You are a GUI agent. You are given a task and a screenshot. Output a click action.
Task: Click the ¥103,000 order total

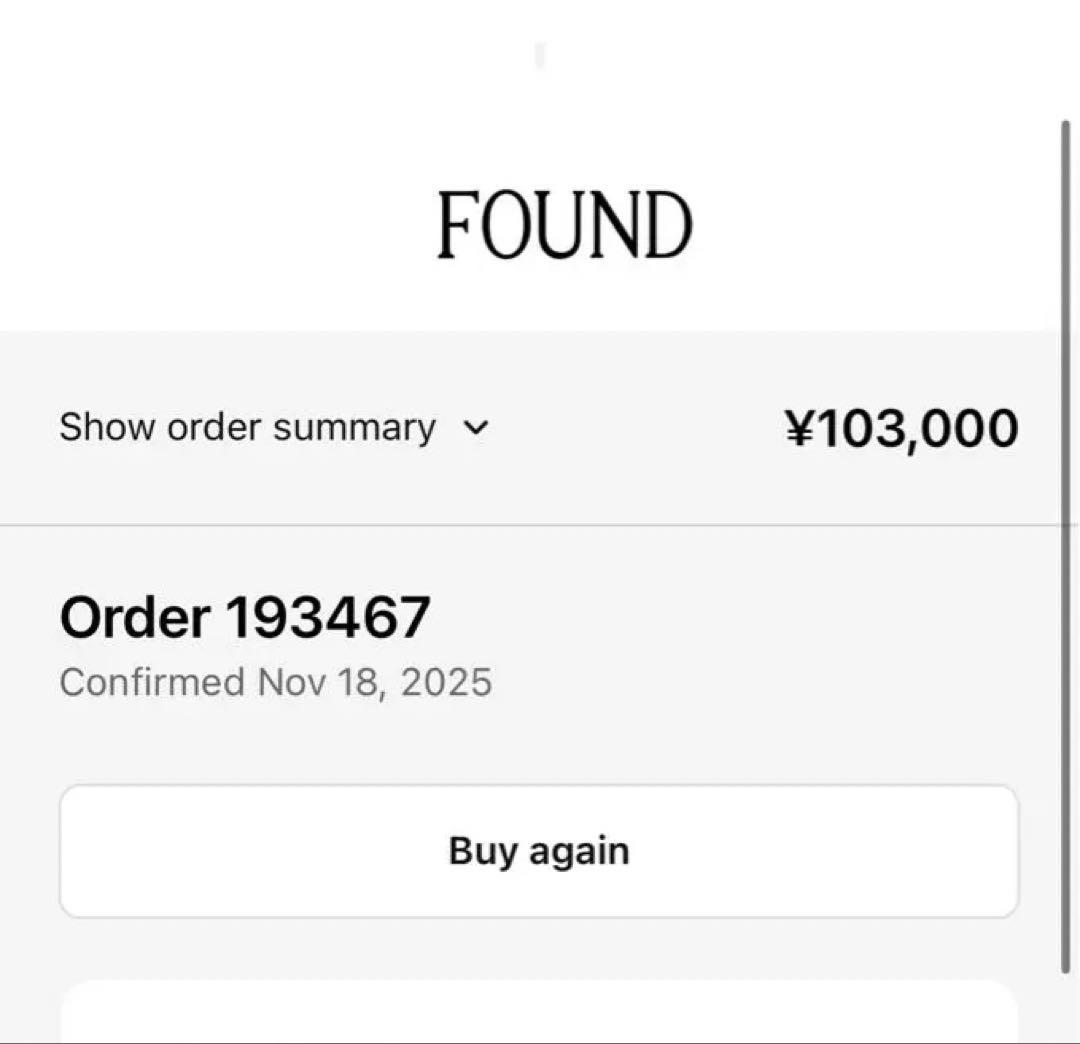(x=902, y=428)
